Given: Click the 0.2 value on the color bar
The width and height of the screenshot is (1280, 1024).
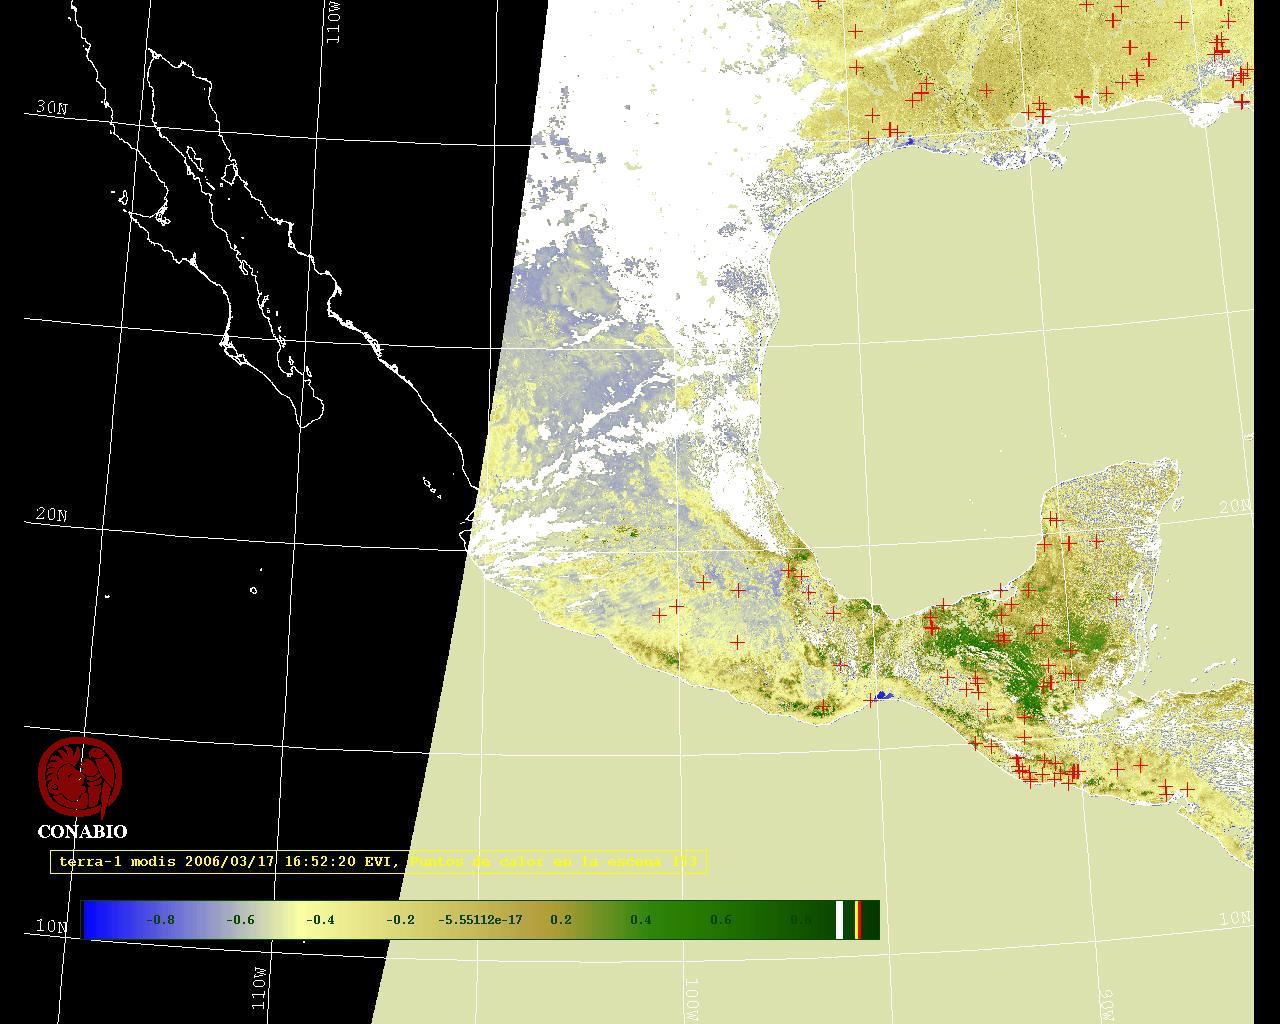Looking at the screenshot, I should pos(561,920).
